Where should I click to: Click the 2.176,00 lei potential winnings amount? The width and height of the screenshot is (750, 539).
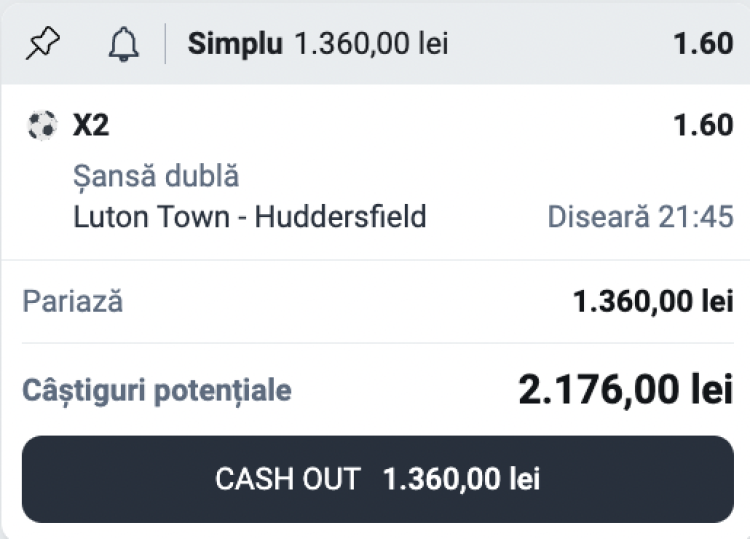(x=626, y=390)
